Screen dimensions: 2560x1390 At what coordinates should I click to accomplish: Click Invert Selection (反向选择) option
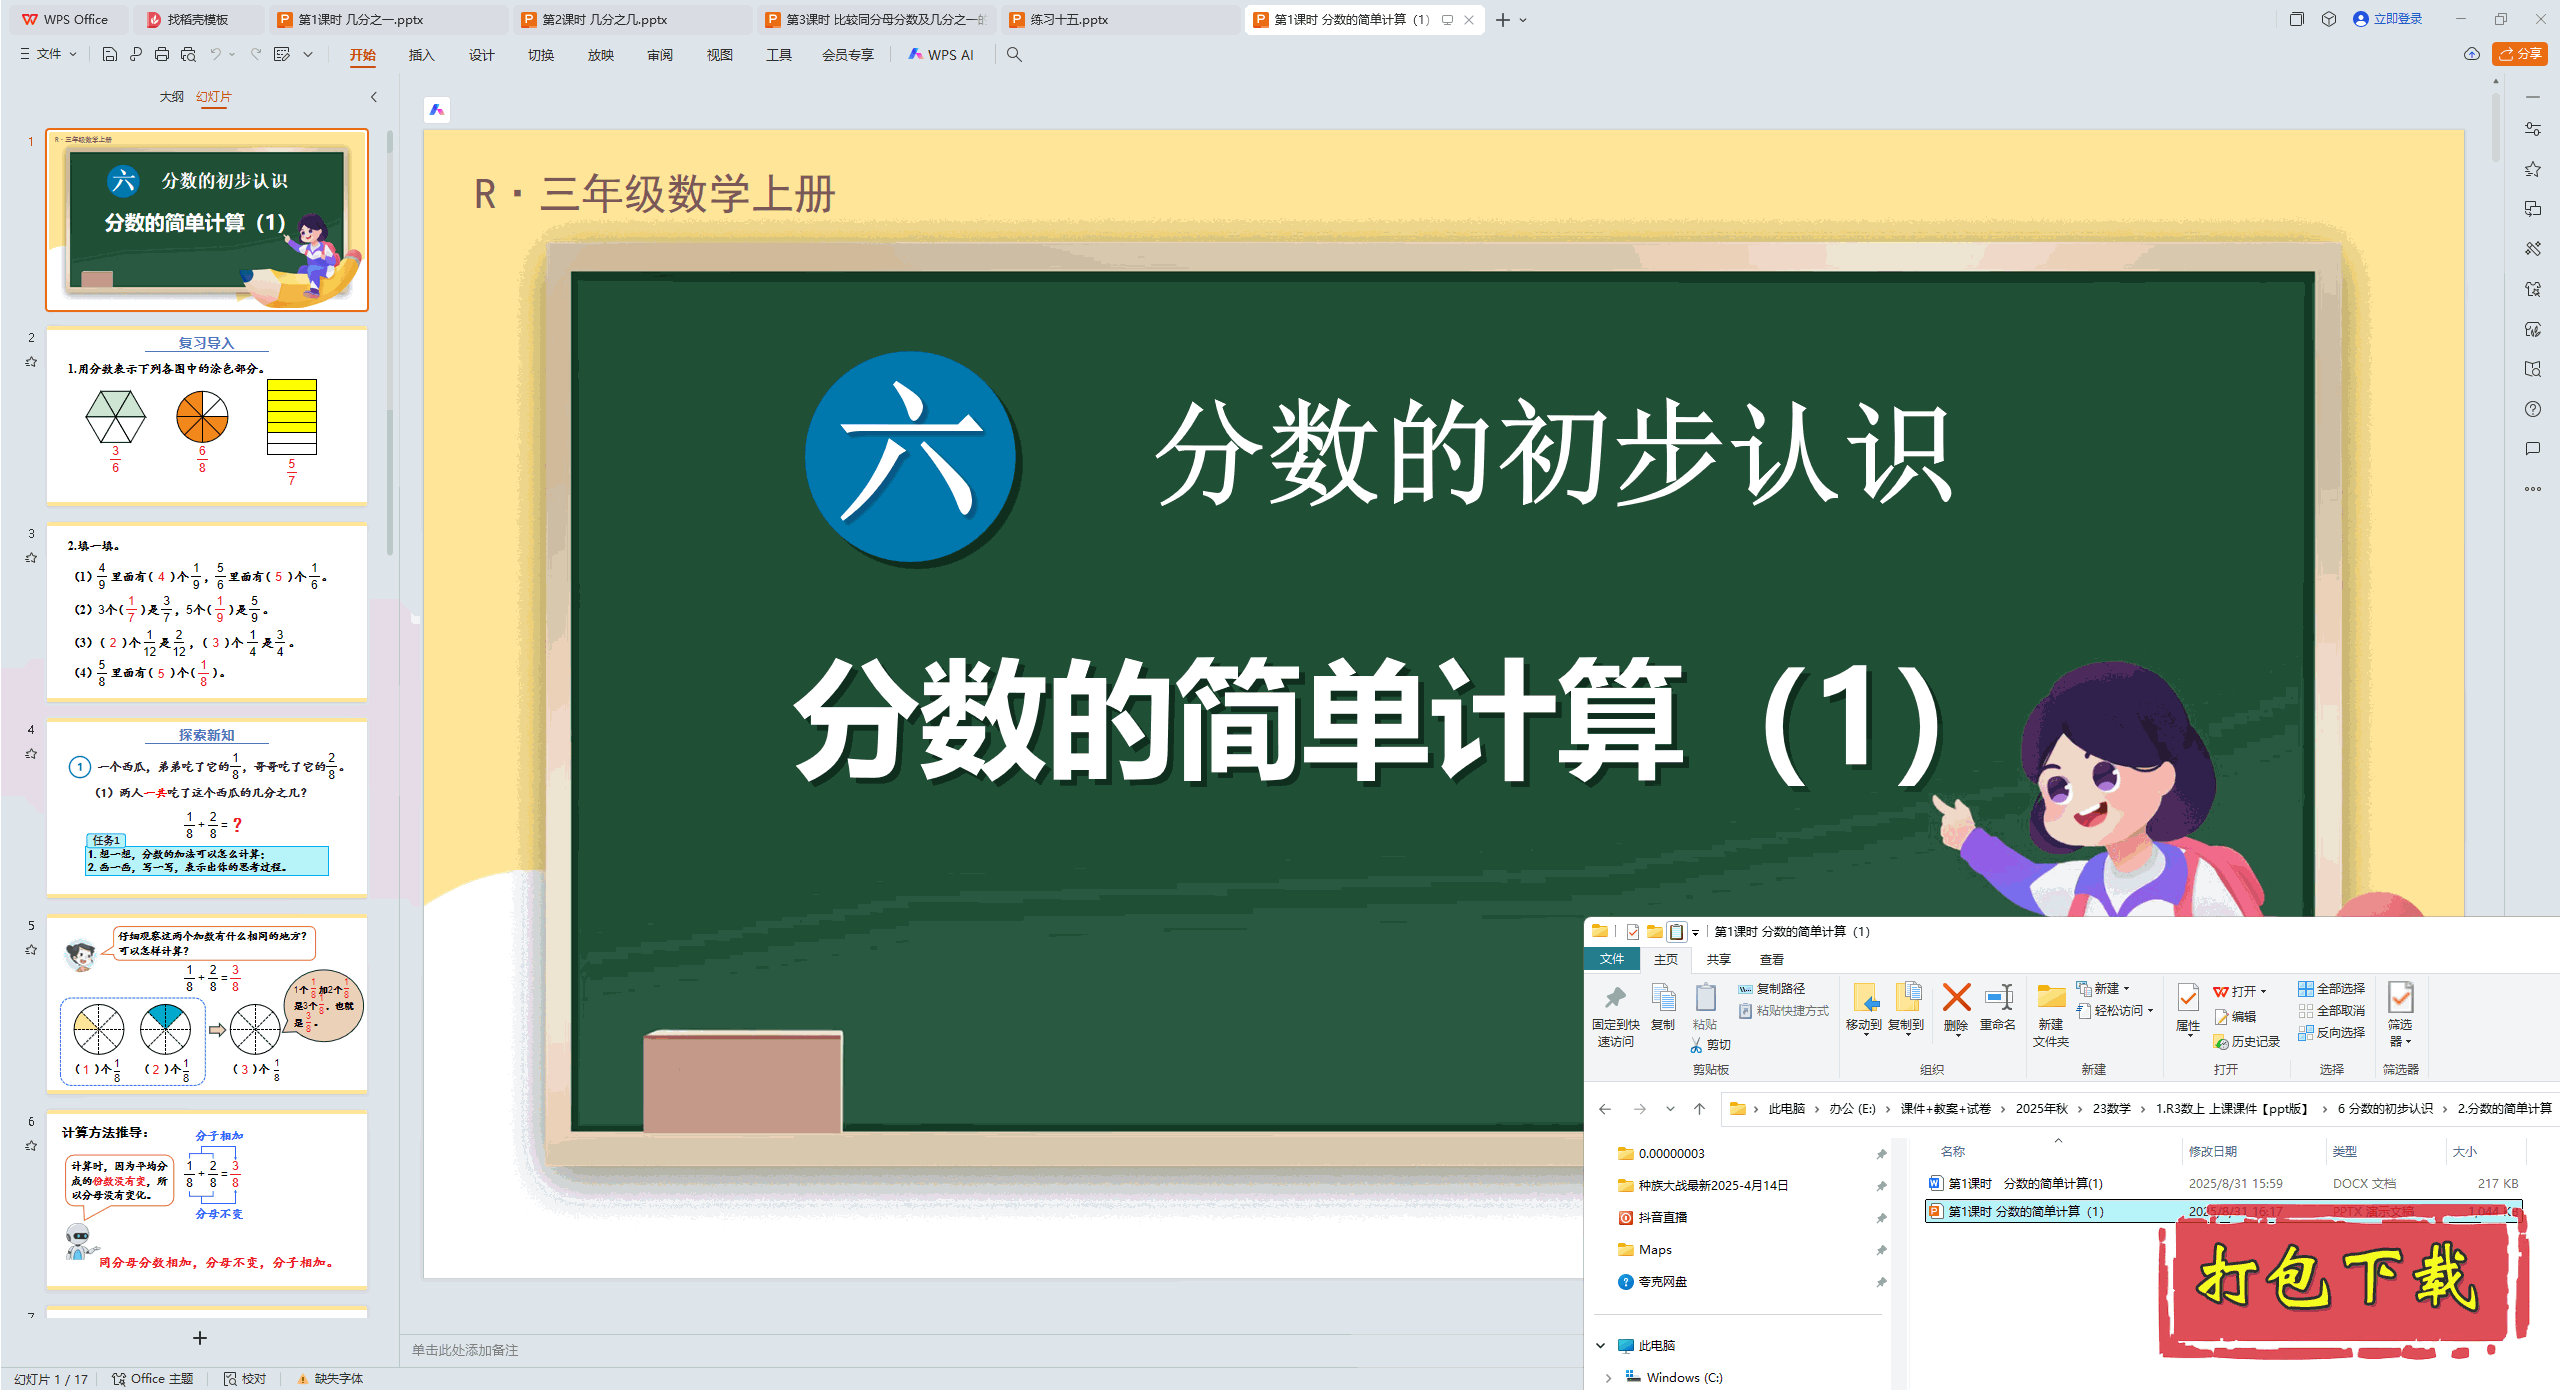point(2331,1032)
